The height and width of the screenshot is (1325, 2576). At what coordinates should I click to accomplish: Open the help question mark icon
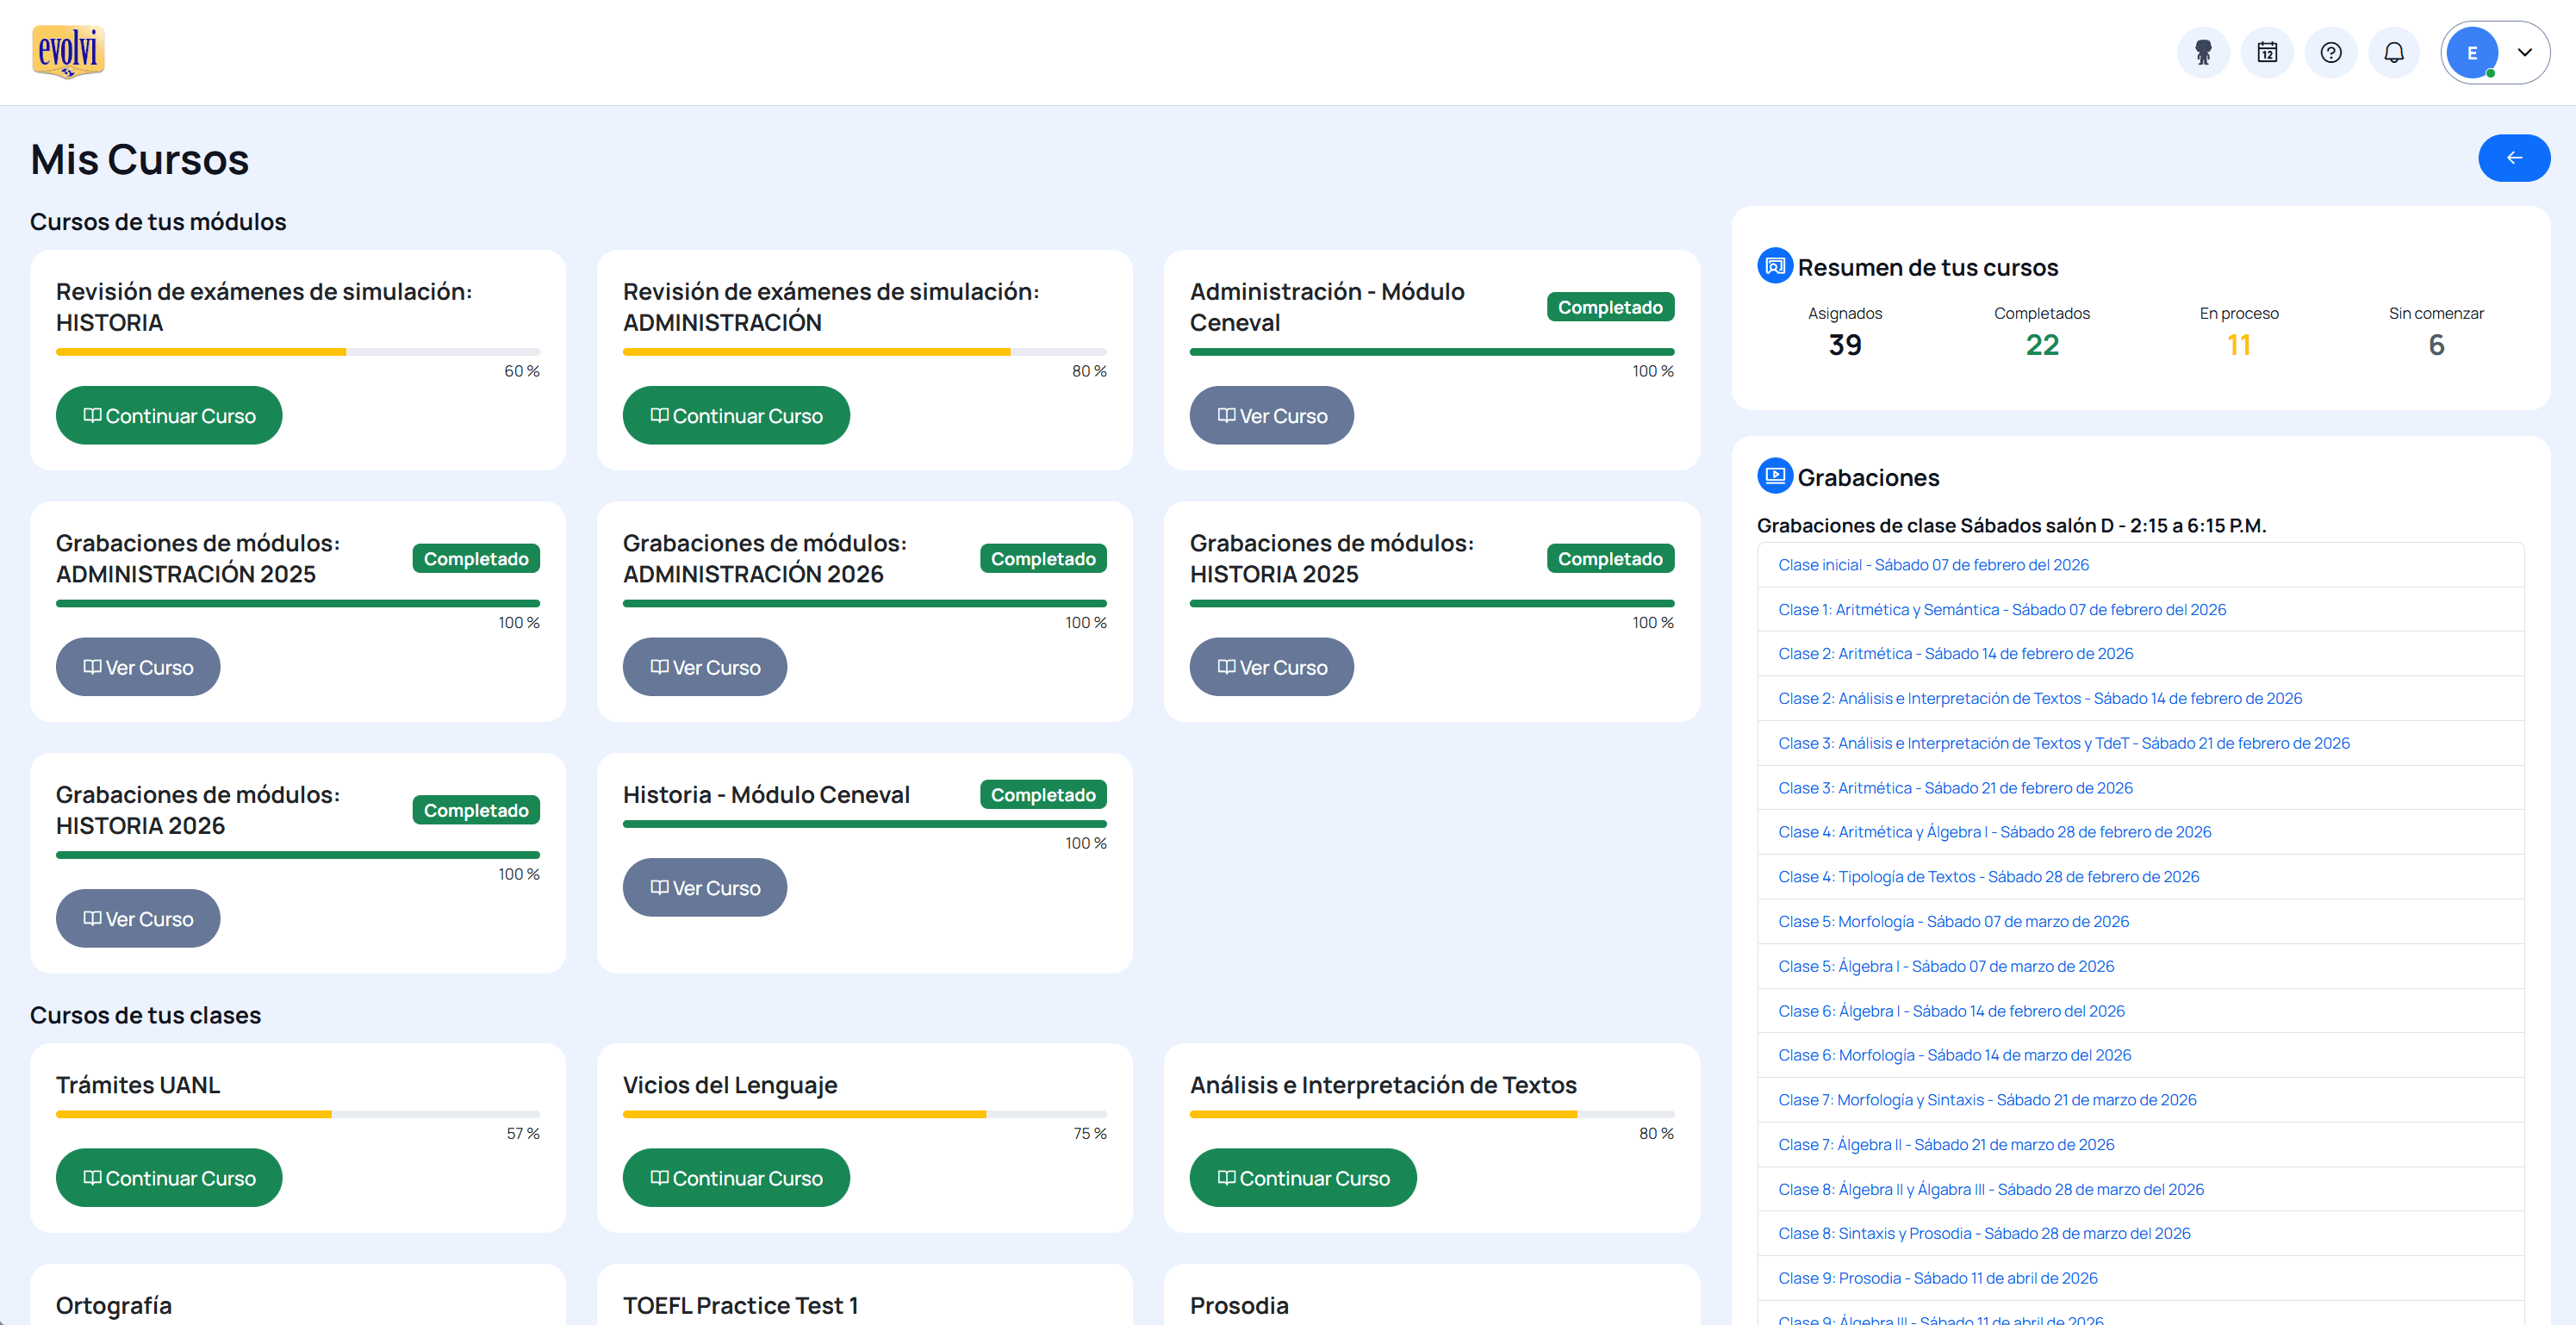[2331, 52]
